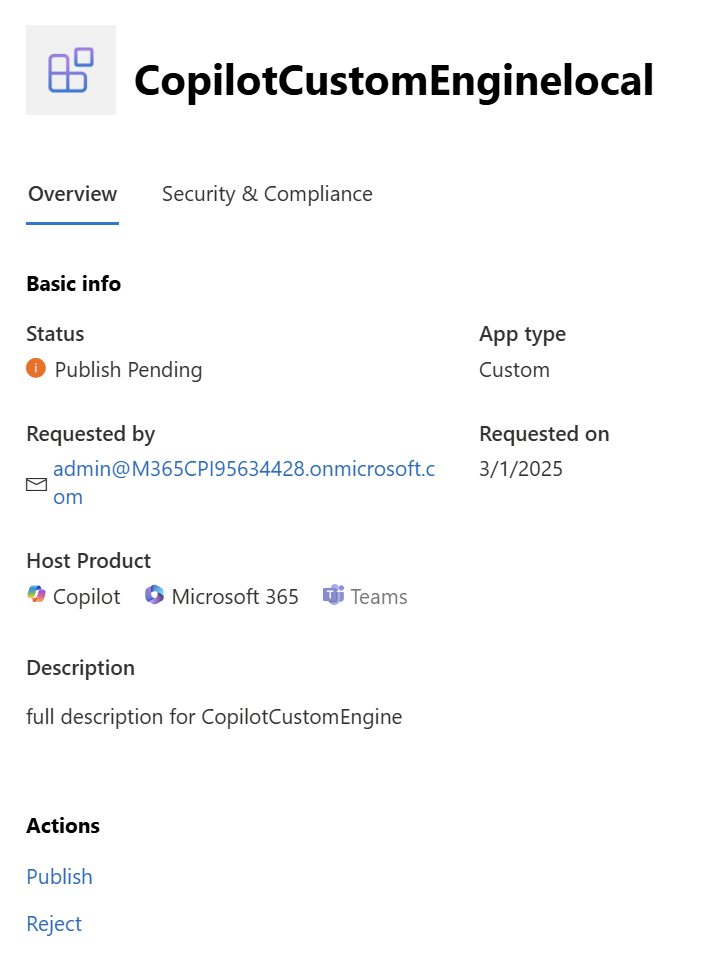Click the Requested on label
Viewport: 711px width, 960px height.
pos(544,434)
